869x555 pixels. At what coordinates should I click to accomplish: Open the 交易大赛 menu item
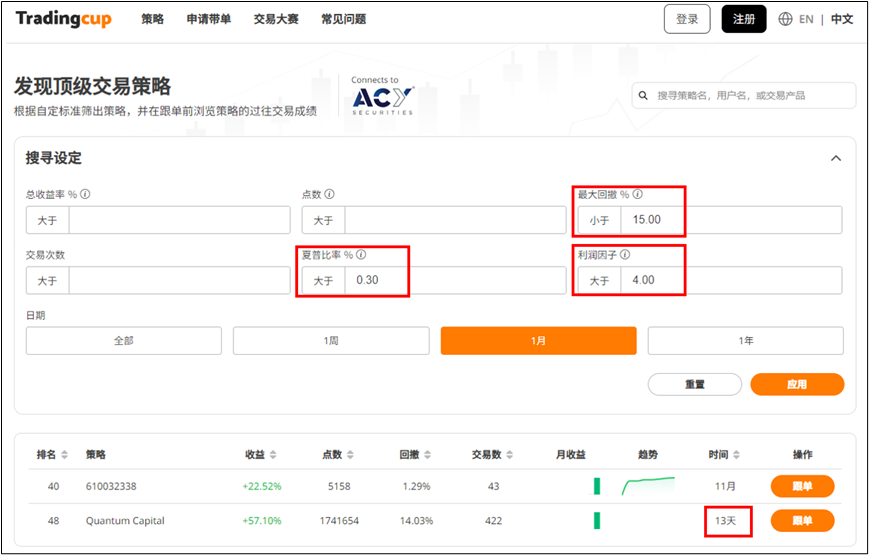coord(275,19)
